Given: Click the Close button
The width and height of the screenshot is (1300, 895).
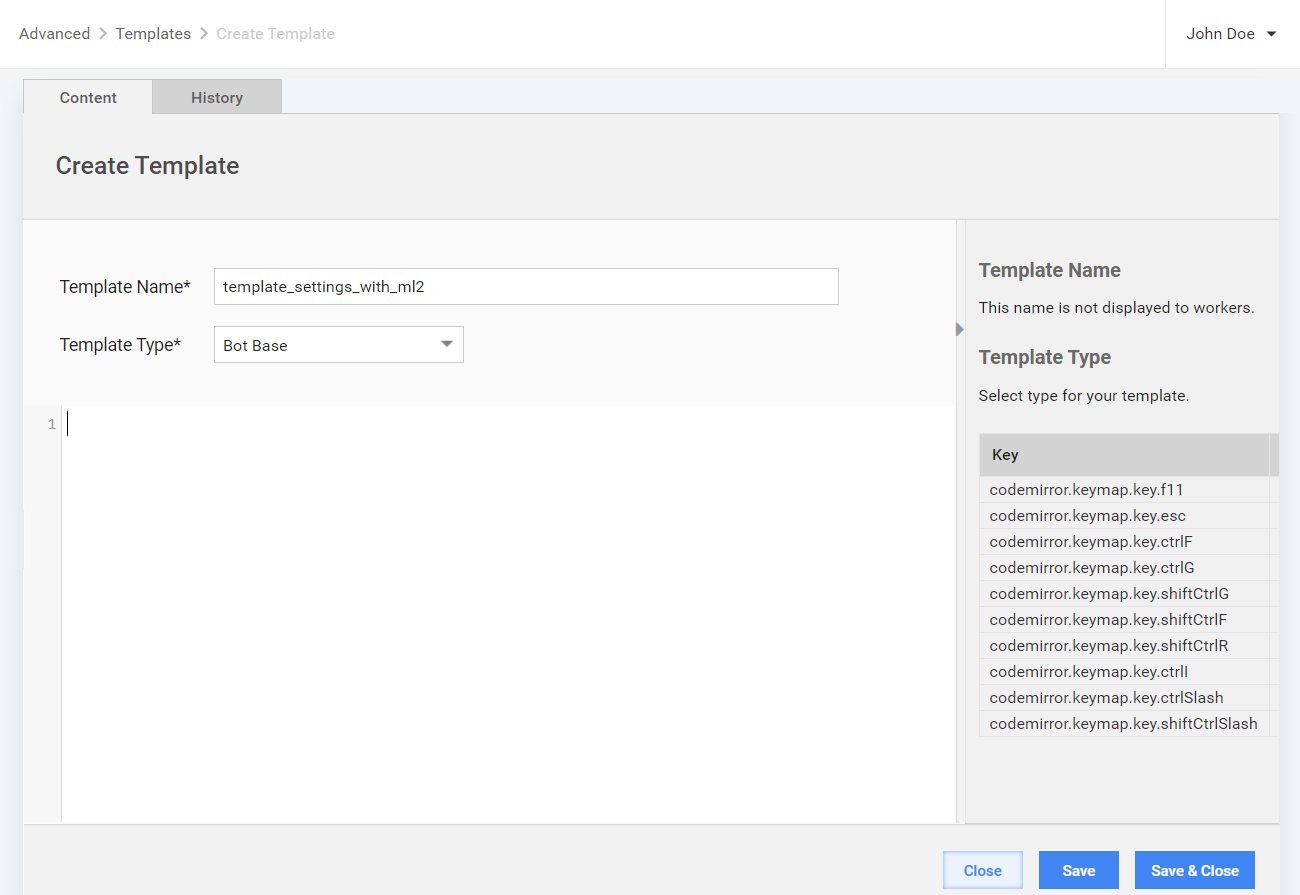Looking at the screenshot, I should pyautogui.click(x=983, y=870).
